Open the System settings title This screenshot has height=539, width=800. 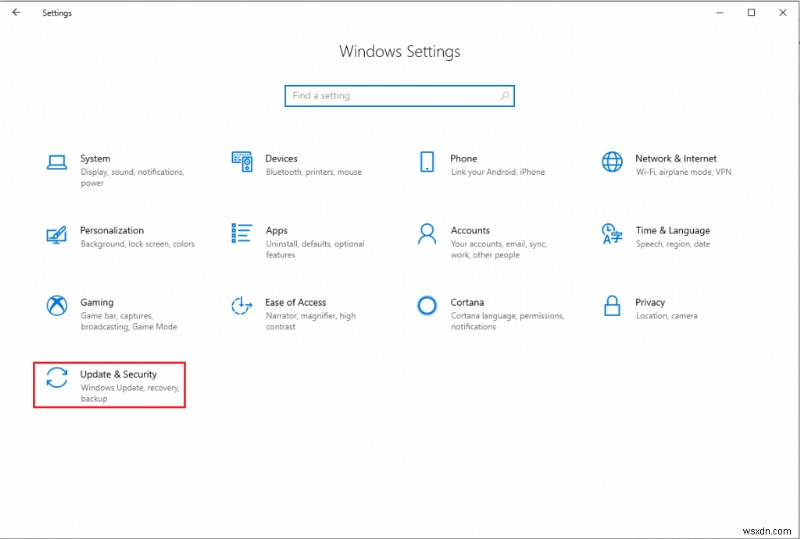(95, 159)
